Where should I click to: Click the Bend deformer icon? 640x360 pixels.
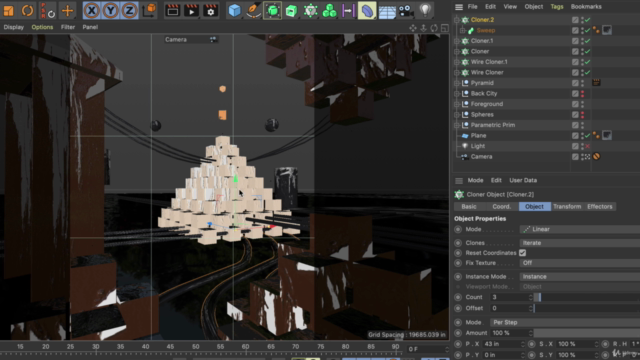(367, 10)
